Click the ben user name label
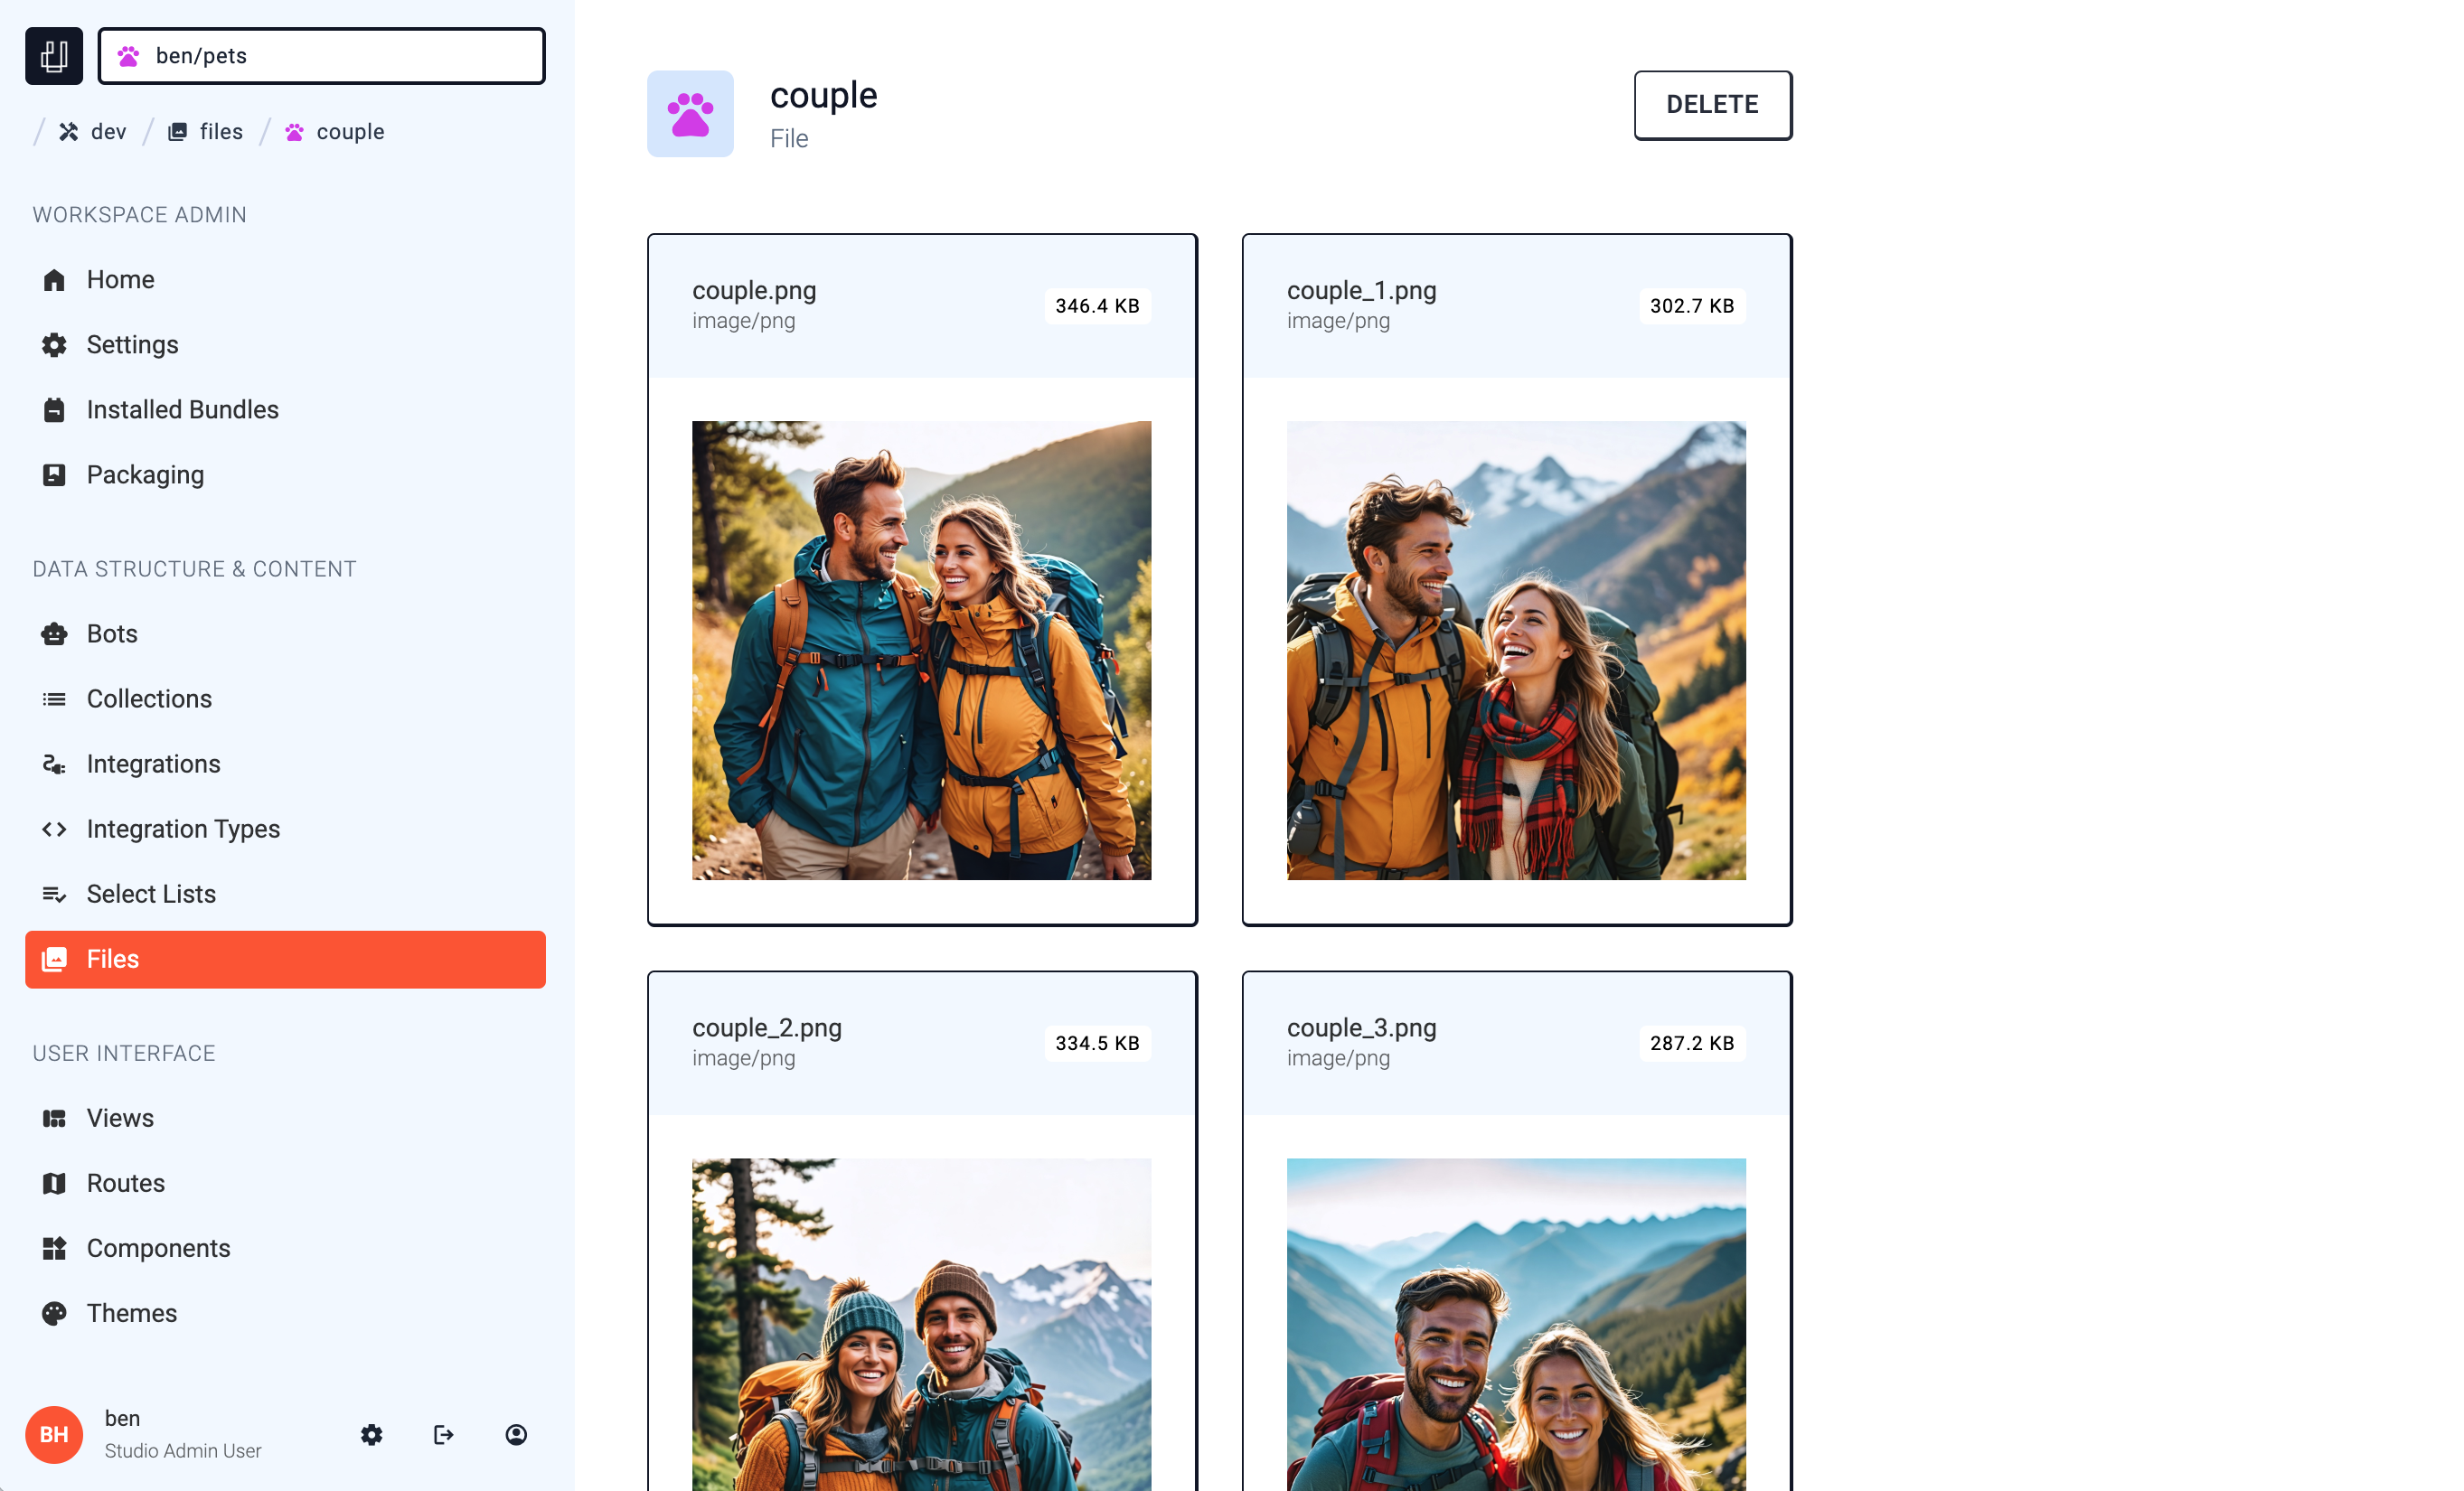The height and width of the screenshot is (1491, 2464). point(122,1418)
